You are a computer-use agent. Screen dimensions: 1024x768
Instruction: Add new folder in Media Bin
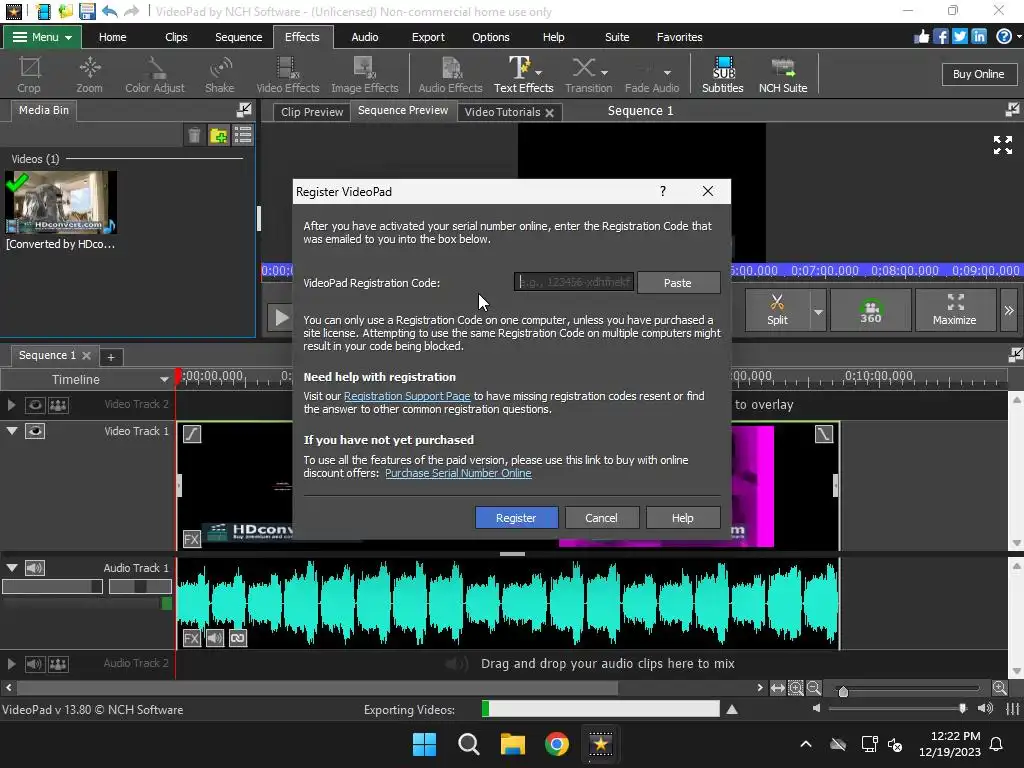[219, 135]
